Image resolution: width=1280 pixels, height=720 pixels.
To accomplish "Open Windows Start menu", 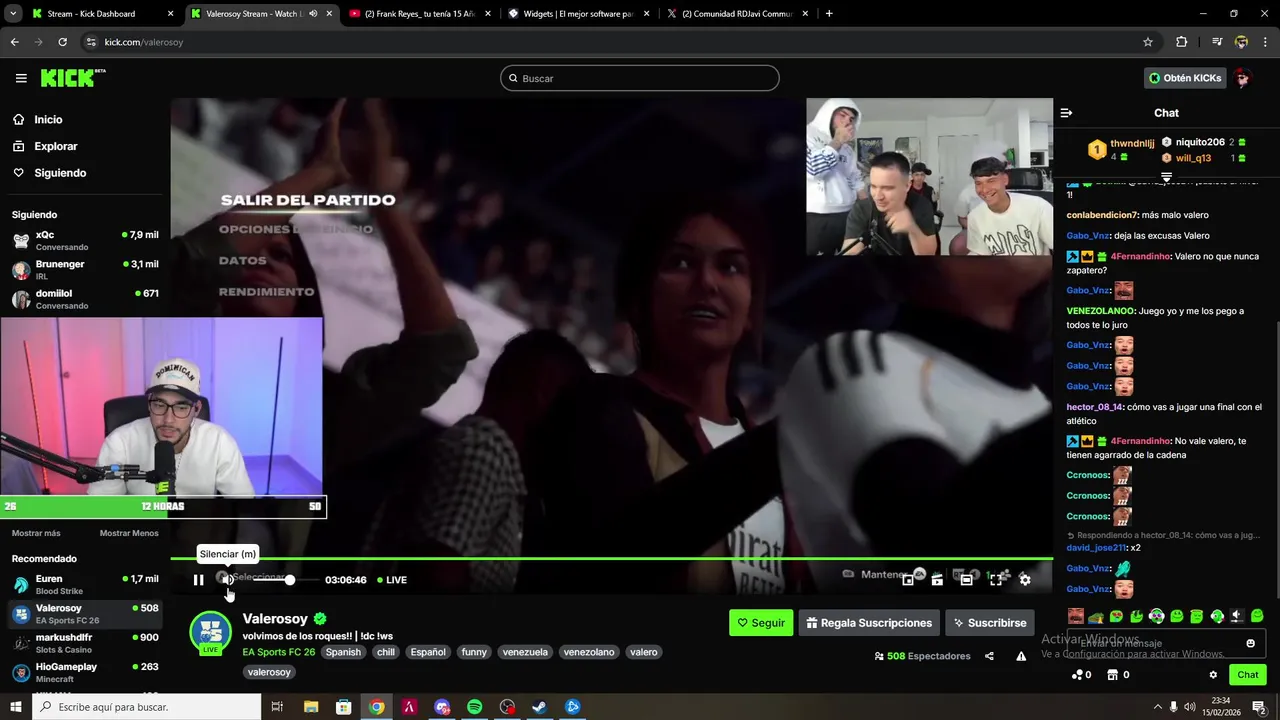I will pyautogui.click(x=16, y=707).
